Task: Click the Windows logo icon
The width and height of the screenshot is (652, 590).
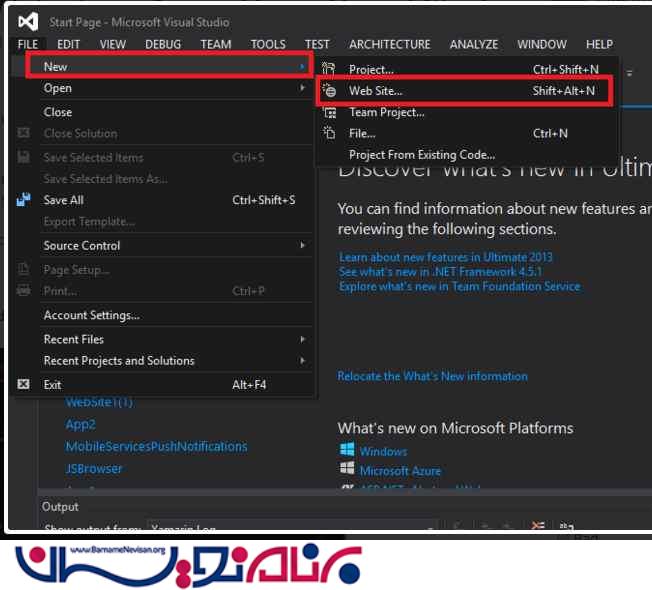Action: [x=347, y=450]
